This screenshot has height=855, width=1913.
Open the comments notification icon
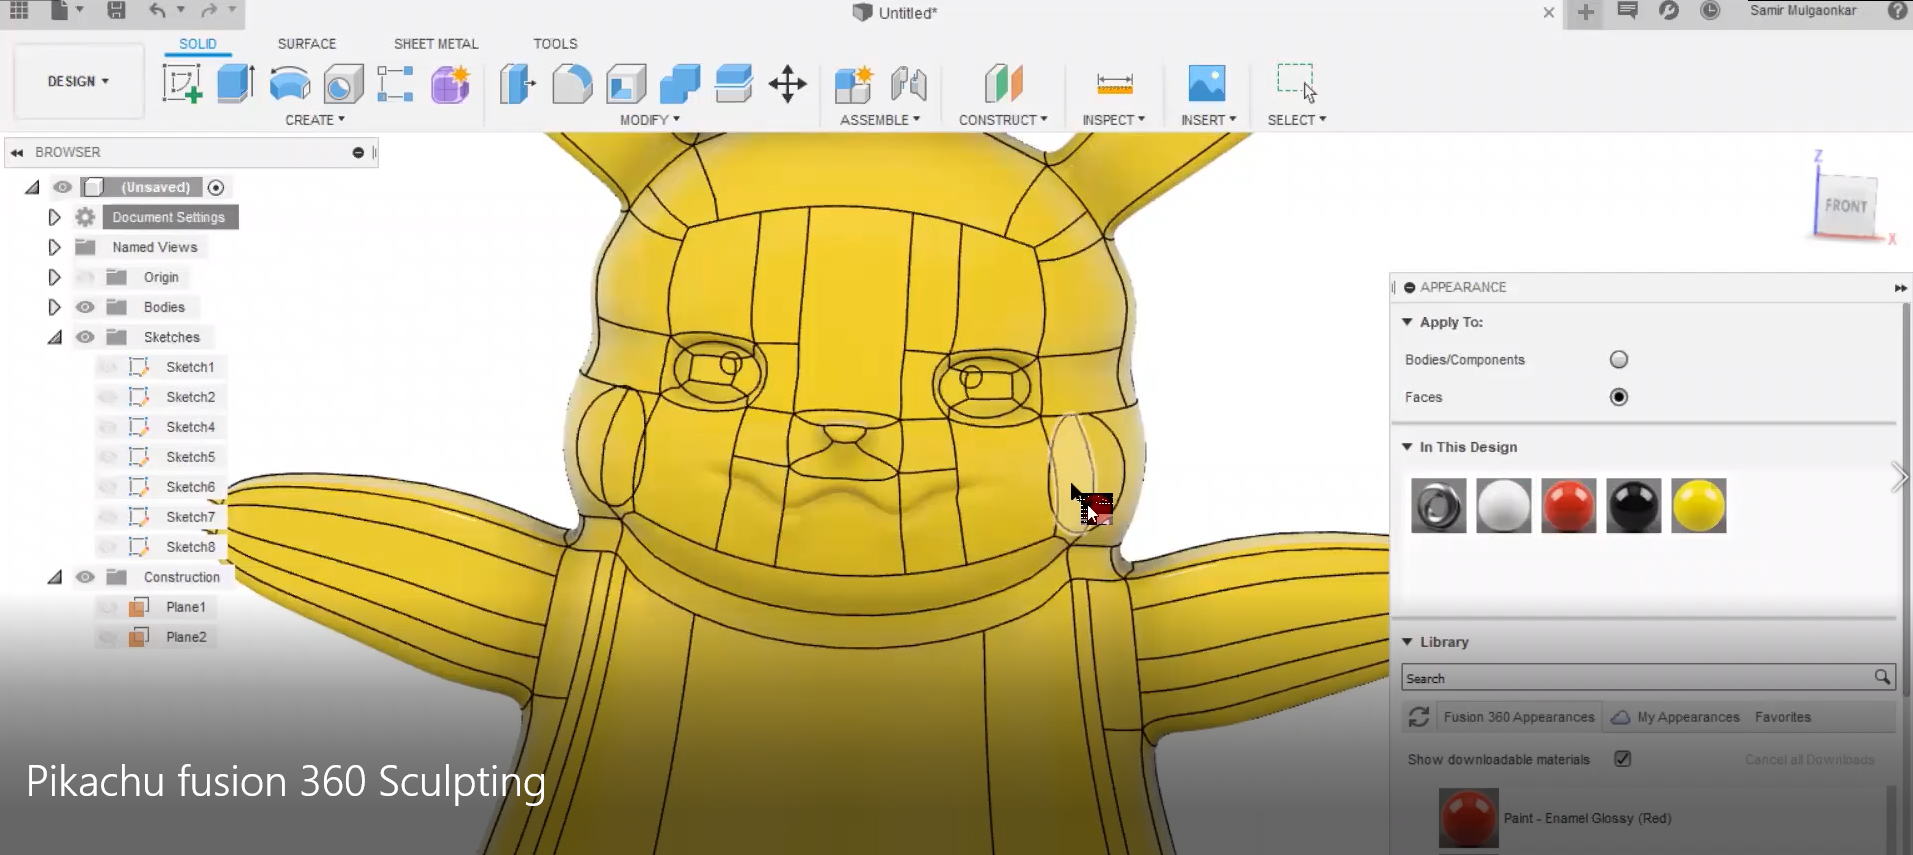pos(1628,11)
